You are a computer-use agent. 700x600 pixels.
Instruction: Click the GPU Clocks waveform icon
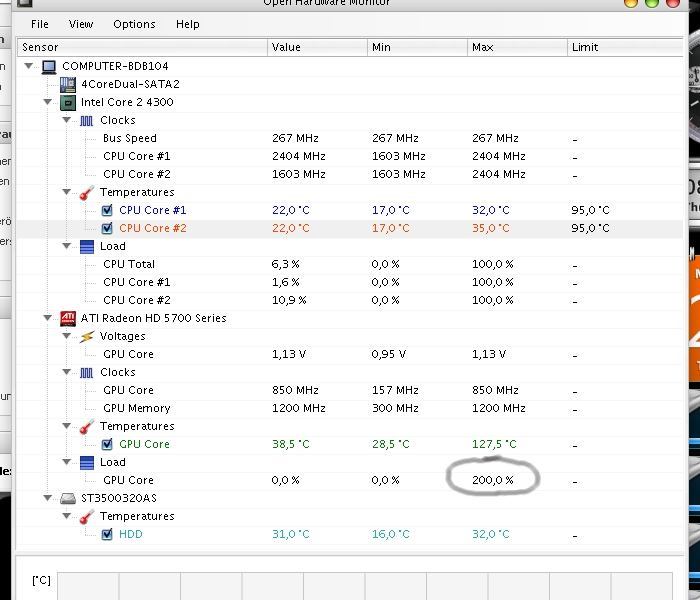pos(87,372)
